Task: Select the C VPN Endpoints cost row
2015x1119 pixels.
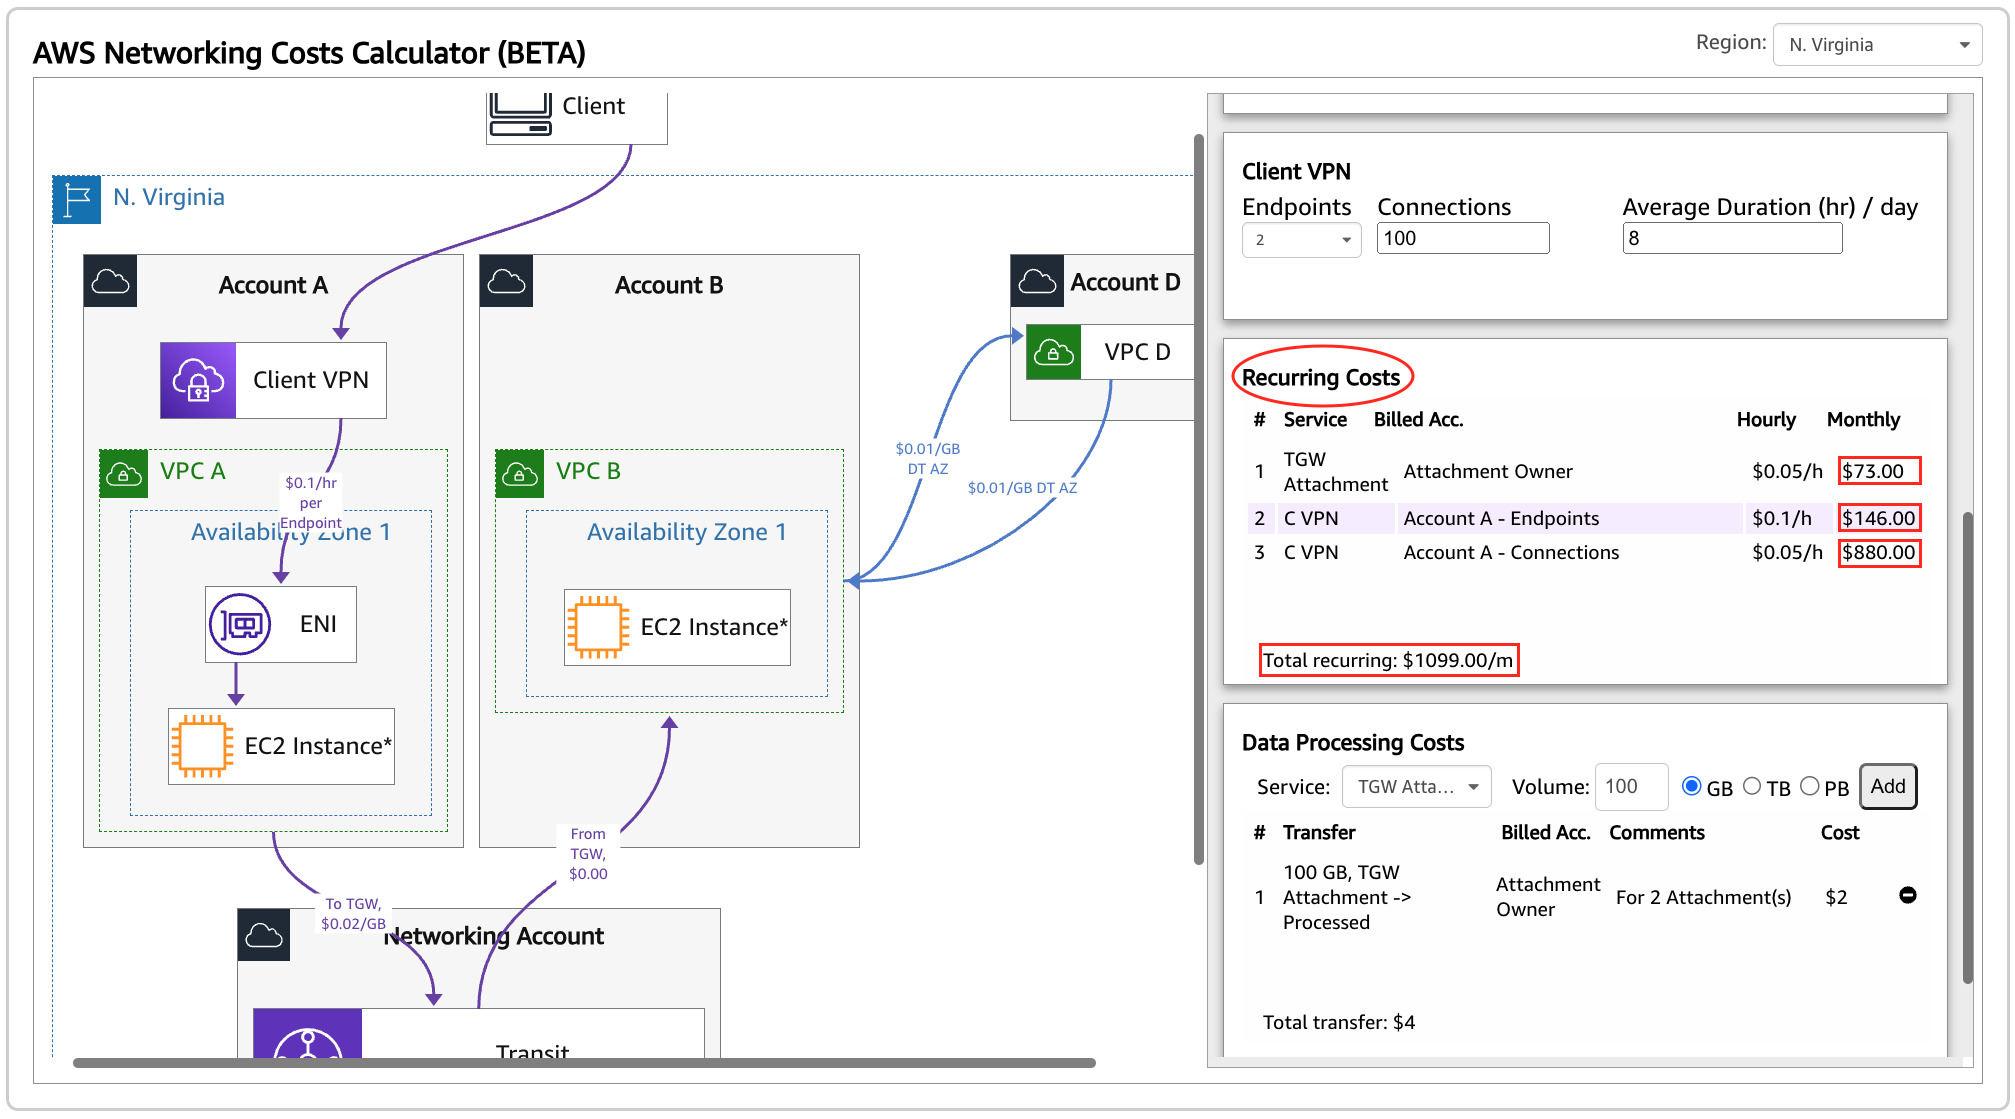Action: point(1500,518)
